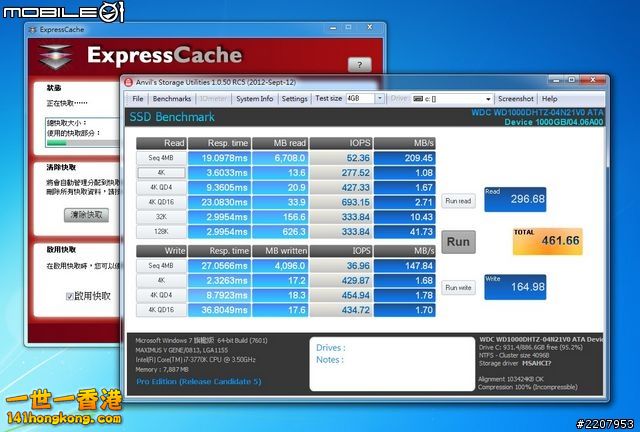Open the Settings menu item
Viewport: 640px width, 432px height.
(x=294, y=99)
